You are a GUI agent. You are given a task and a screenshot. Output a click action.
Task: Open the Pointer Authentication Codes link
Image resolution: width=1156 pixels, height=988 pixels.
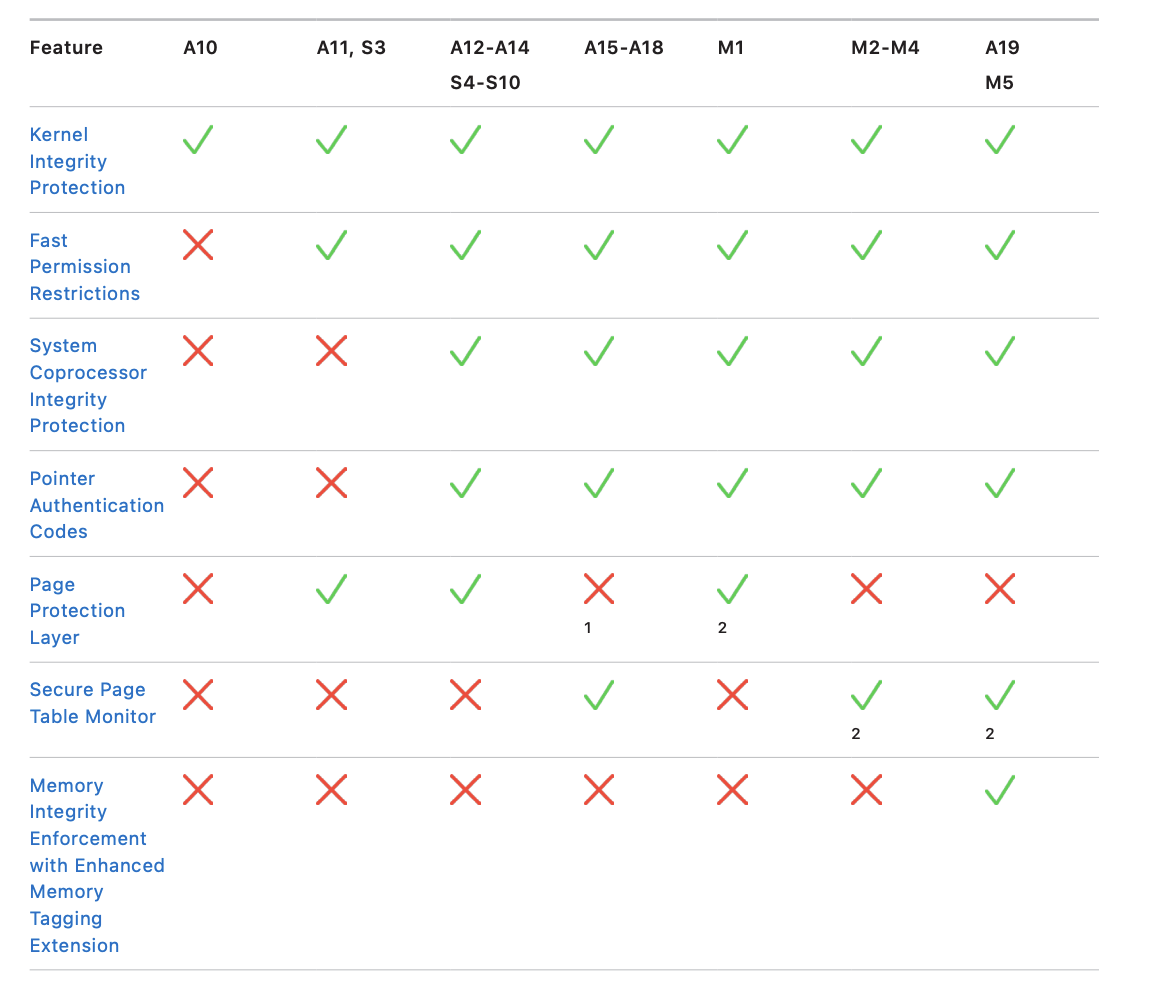tap(96, 505)
